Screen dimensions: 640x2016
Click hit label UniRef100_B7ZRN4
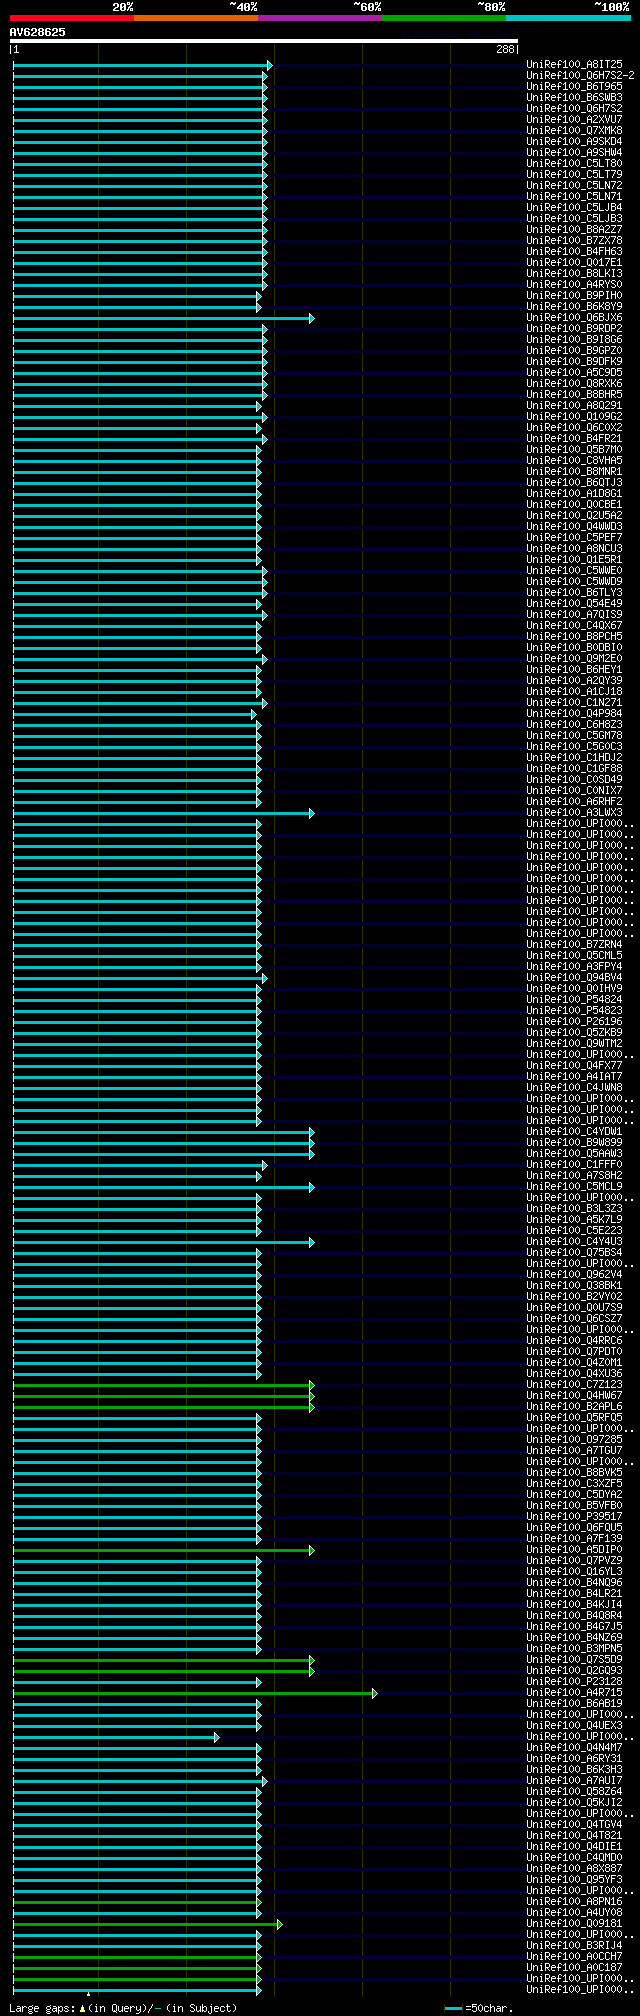(x=574, y=945)
